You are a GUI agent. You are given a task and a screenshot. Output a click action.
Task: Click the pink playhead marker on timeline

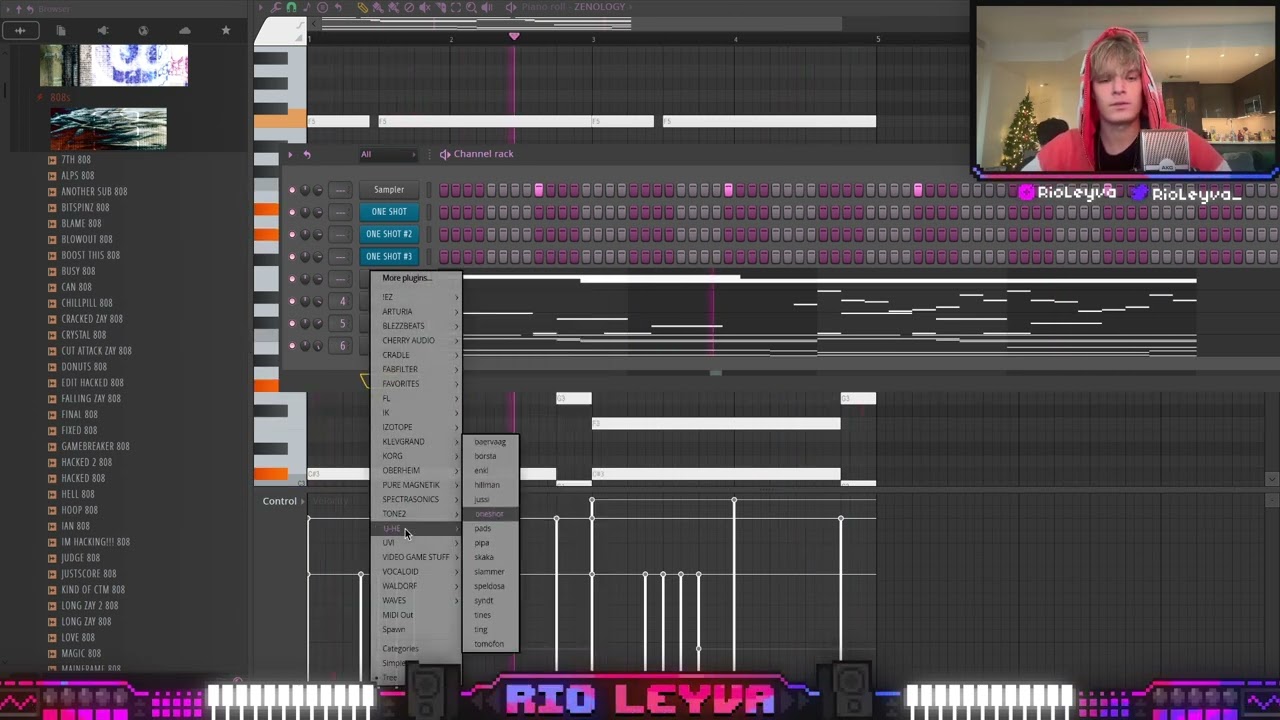(x=514, y=37)
